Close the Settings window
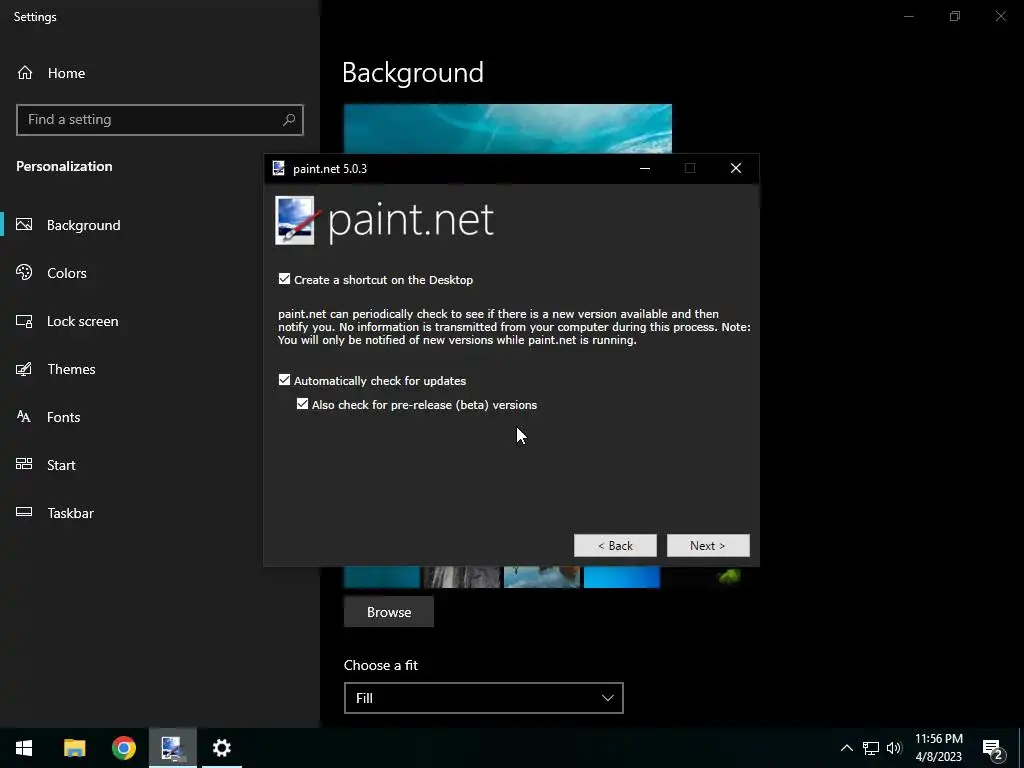The width and height of the screenshot is (1024, 768). [x=1000, y=16]
